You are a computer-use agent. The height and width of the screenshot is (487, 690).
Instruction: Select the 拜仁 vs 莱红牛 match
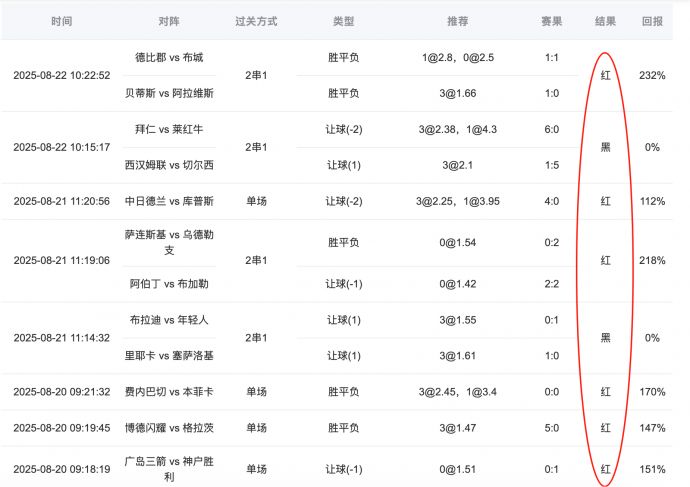[168, 129]
